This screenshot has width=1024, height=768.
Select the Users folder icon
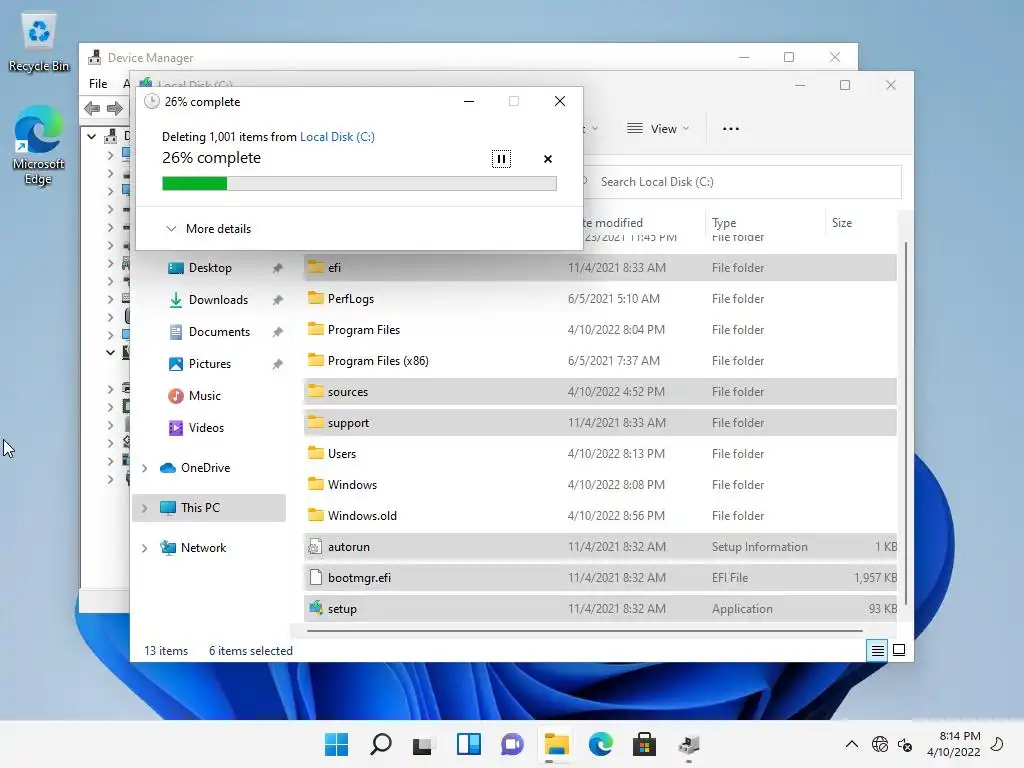(x=316, y=453)
